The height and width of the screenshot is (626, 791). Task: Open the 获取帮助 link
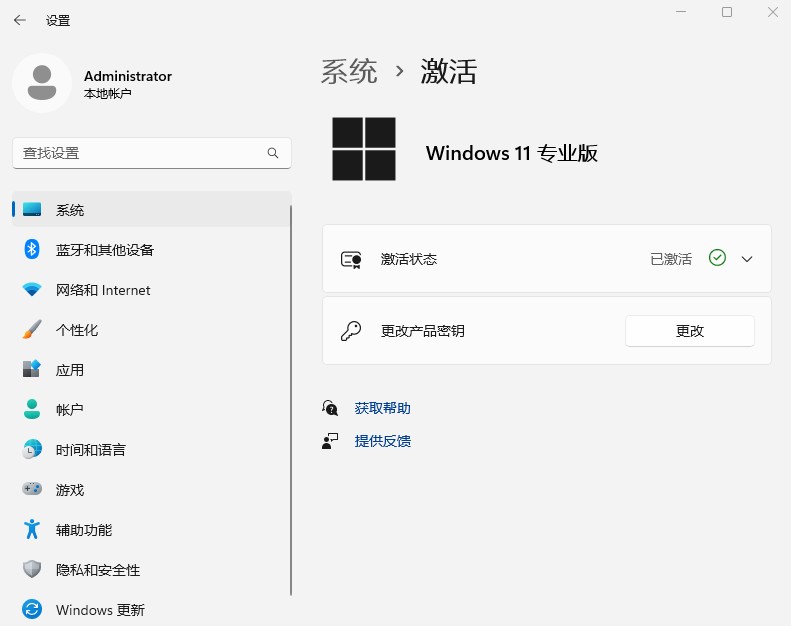(x=382, y=408)
